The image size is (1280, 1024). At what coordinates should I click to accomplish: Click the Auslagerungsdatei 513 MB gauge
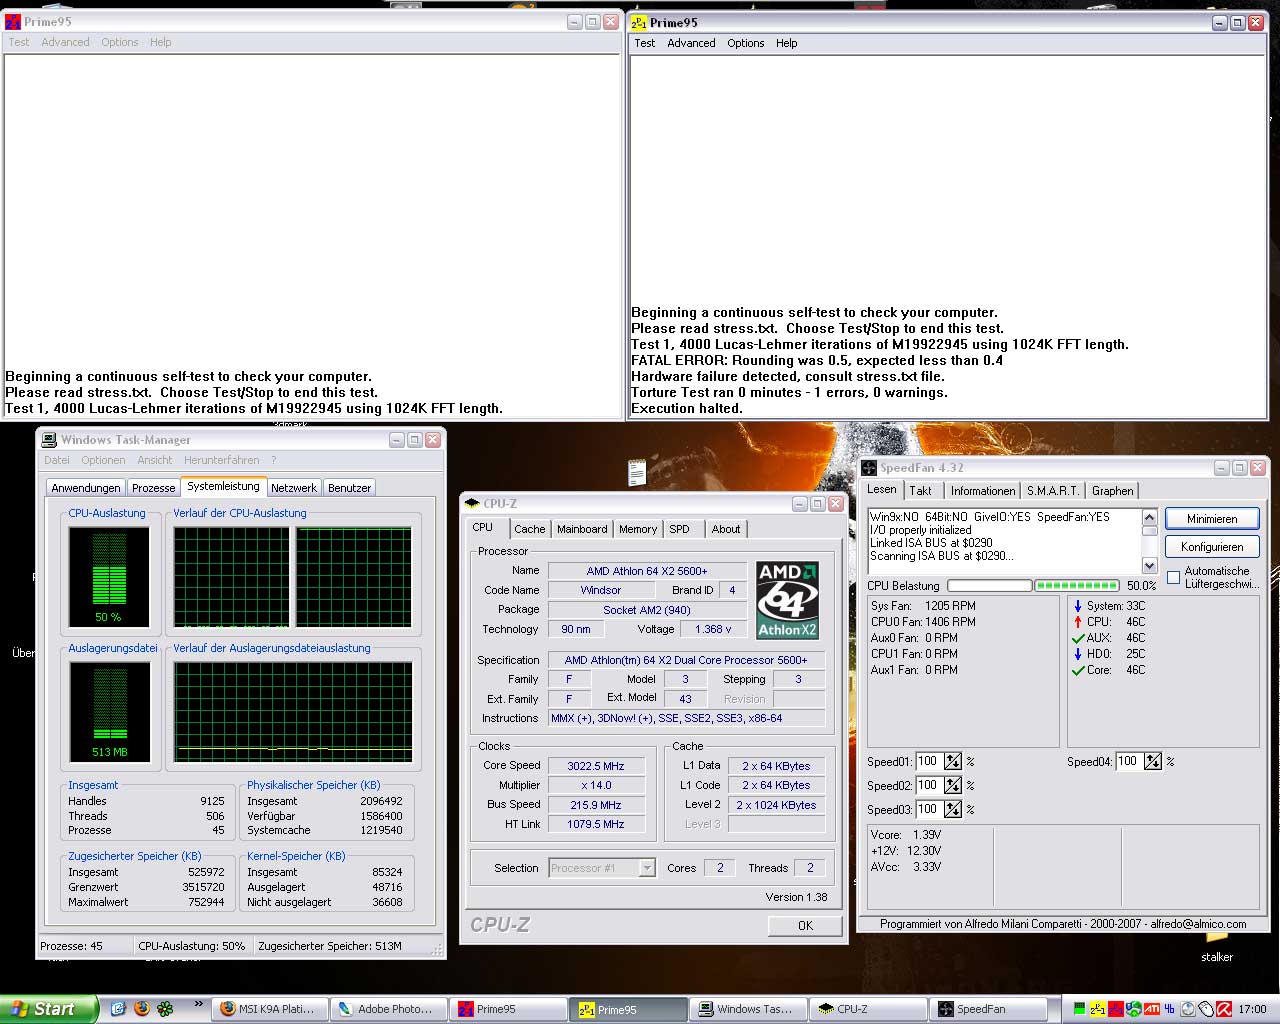[109, 711]
